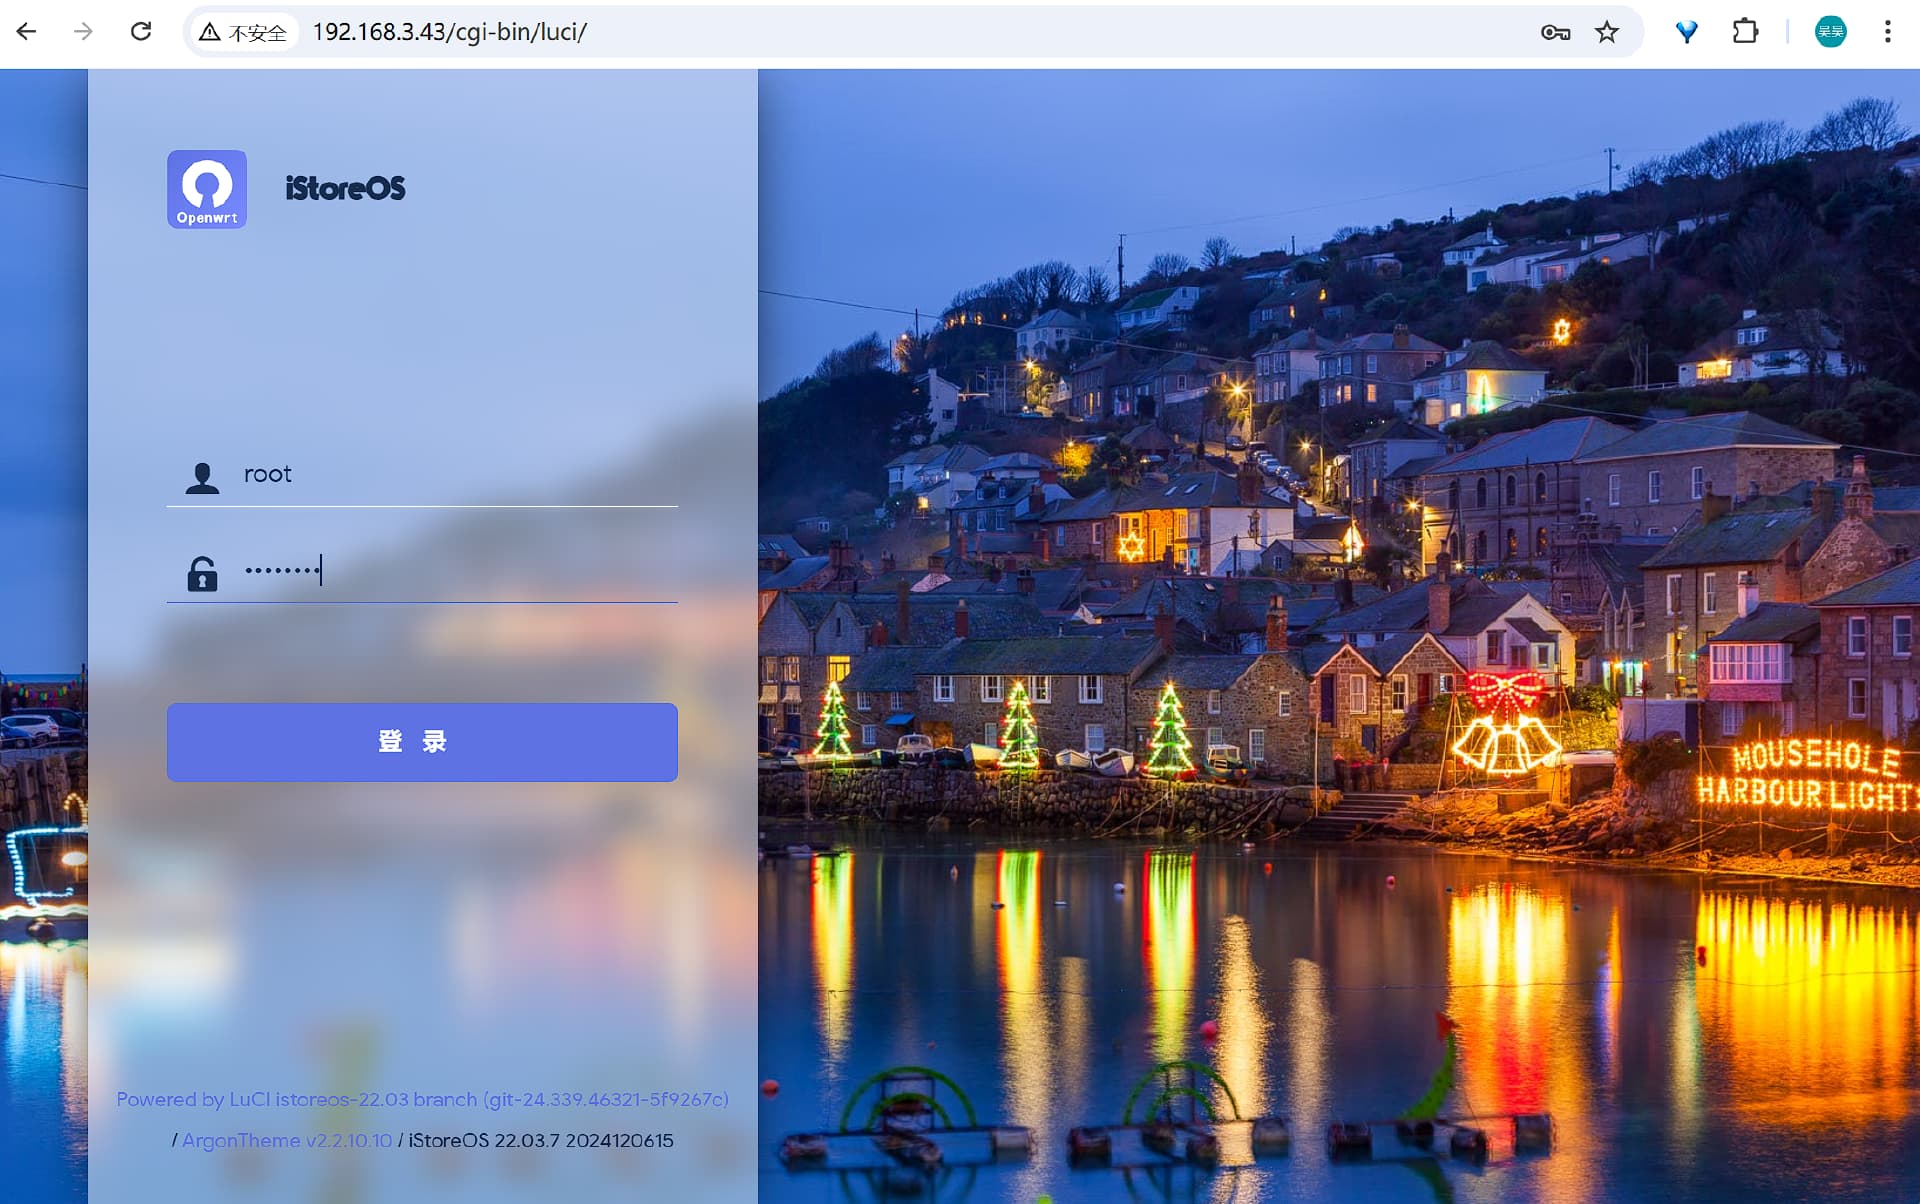Image resolution: width=1920 pixels, height=1204 pixels.
Task: Open the extensions puzzle-piece menu
Action: [1745, 32]
